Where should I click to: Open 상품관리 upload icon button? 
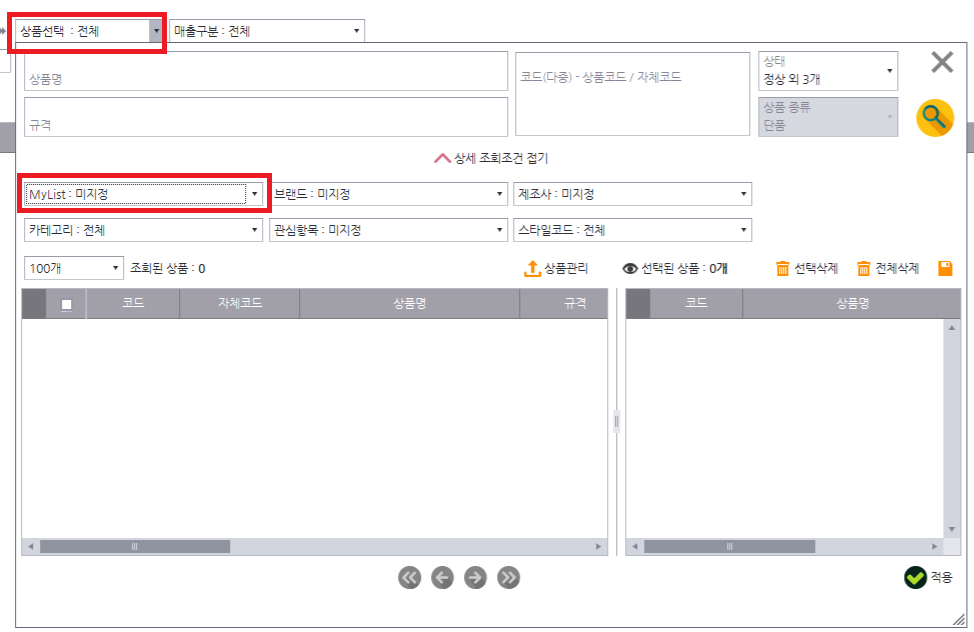556,268
